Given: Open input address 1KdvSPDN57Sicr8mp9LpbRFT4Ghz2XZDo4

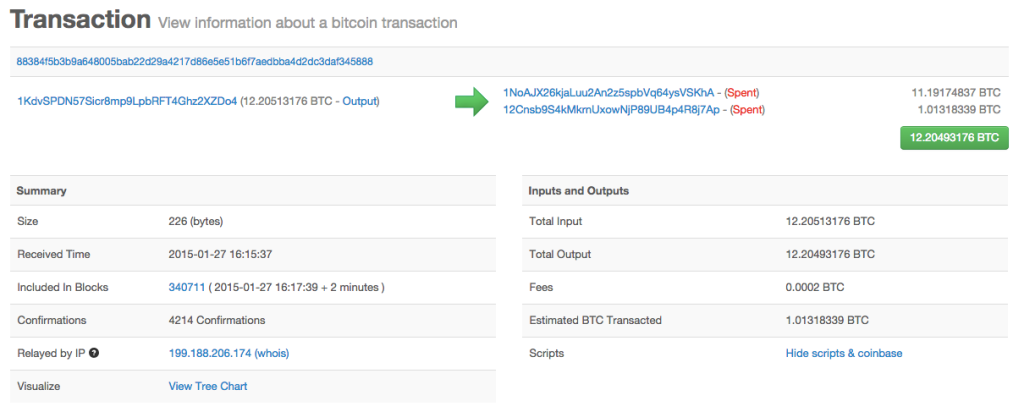Looking at the screenshot, I should [127, 101].
